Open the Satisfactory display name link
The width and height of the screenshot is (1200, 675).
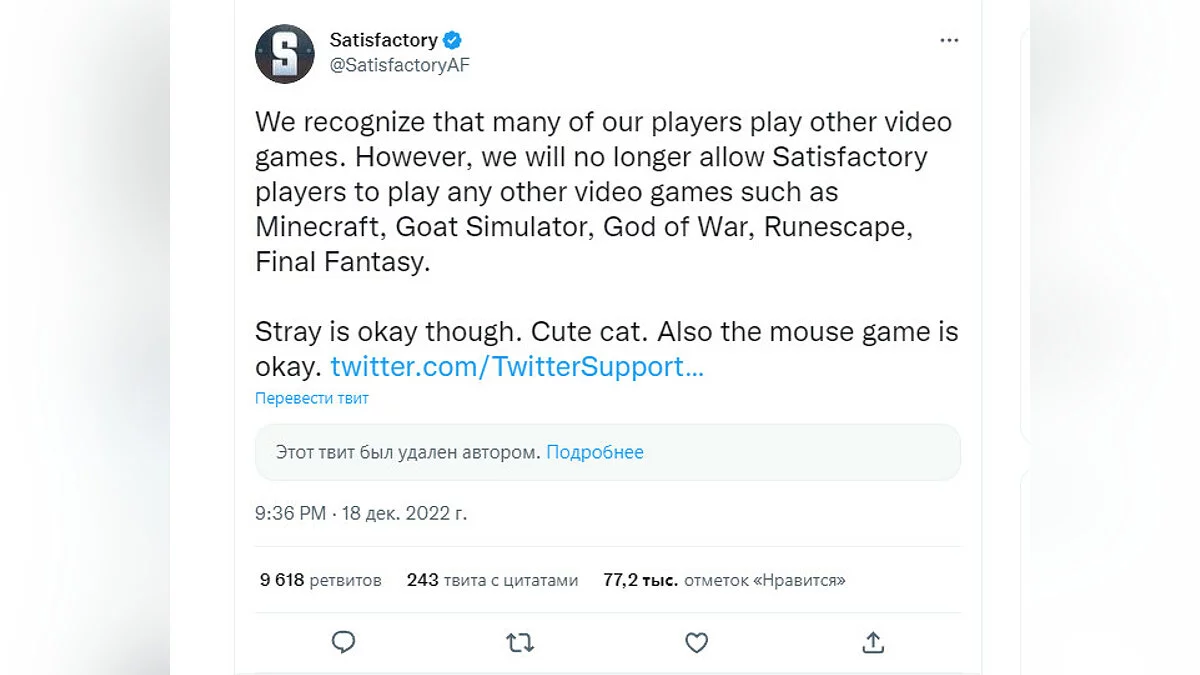pyautogui.click(x=383, y=40)
